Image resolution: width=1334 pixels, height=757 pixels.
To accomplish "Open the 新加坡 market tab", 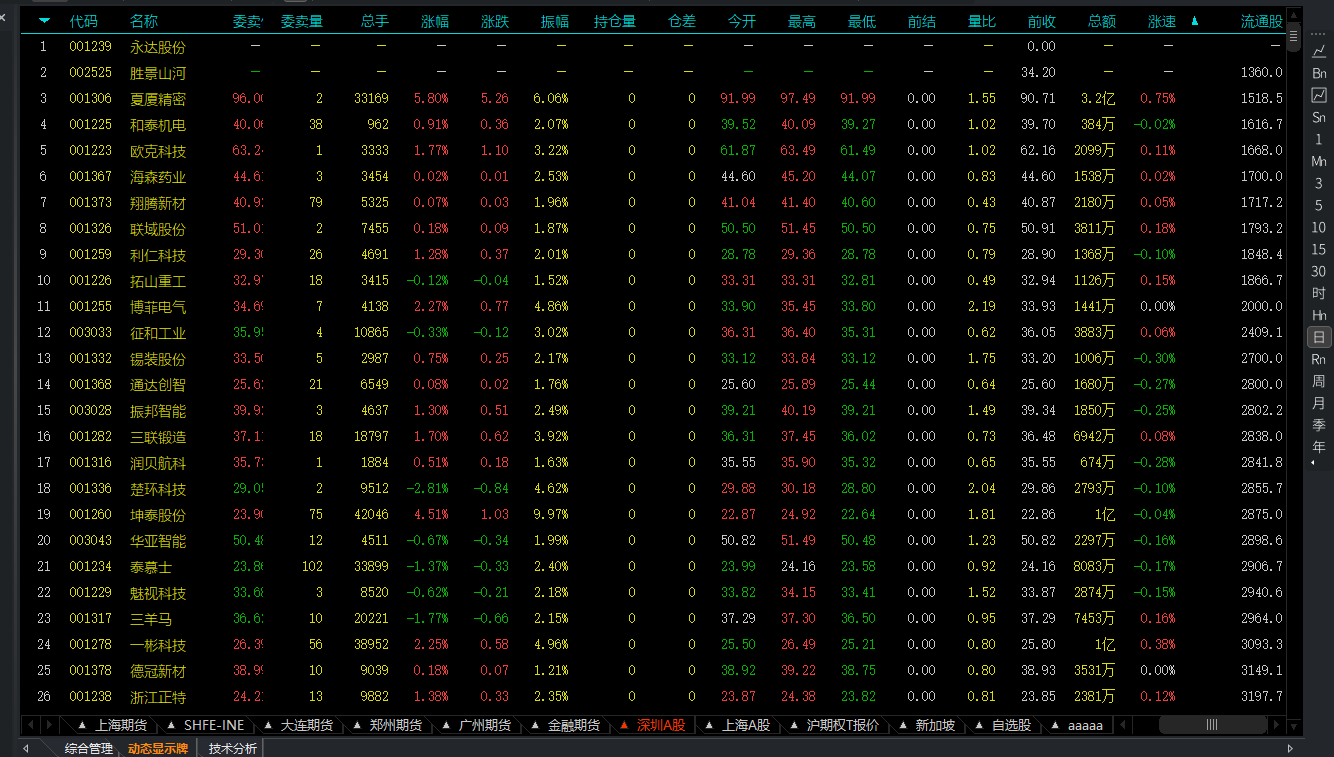I will click(x=936, y=725).
